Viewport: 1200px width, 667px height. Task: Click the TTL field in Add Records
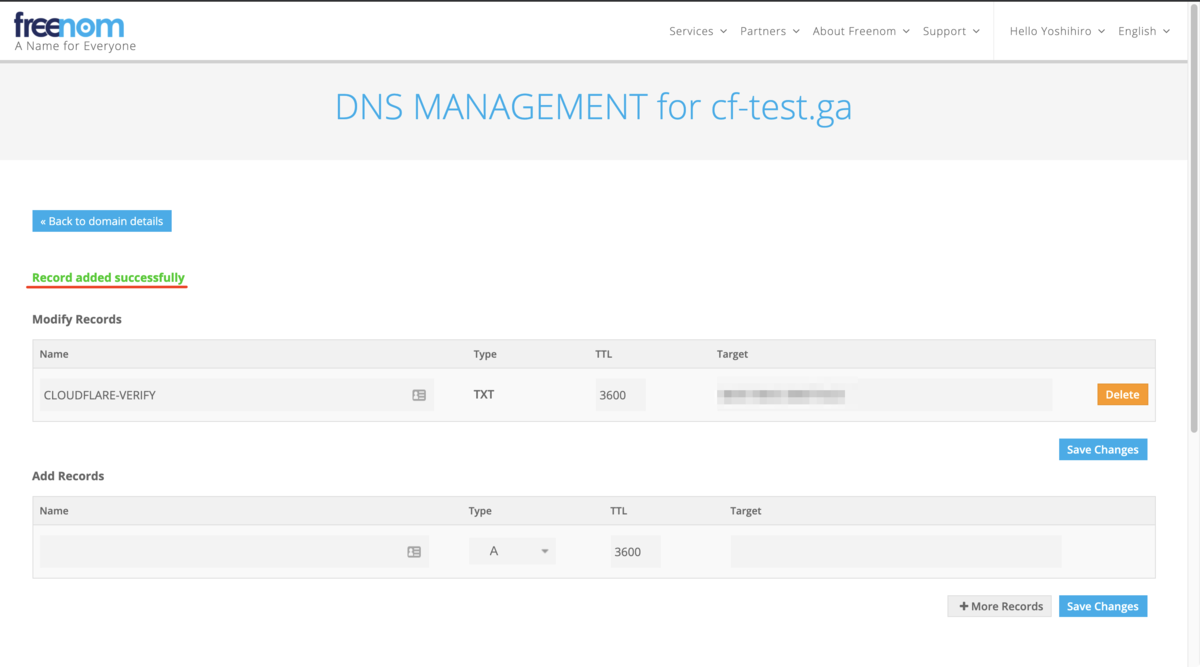tap(635, 551)
